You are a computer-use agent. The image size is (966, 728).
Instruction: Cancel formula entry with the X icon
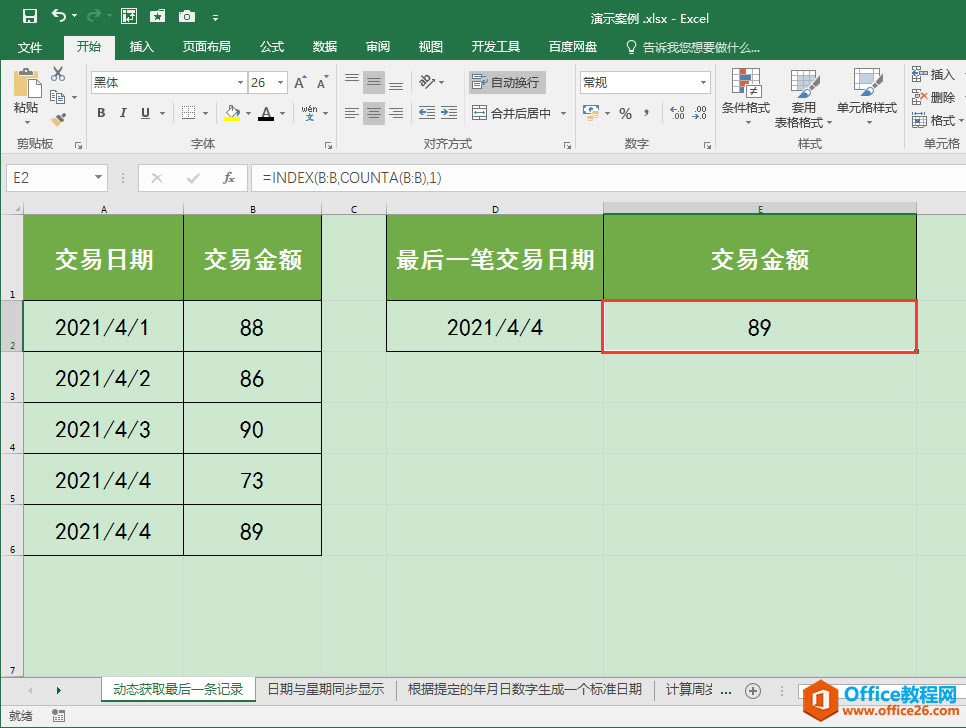(x=156, y=179)
